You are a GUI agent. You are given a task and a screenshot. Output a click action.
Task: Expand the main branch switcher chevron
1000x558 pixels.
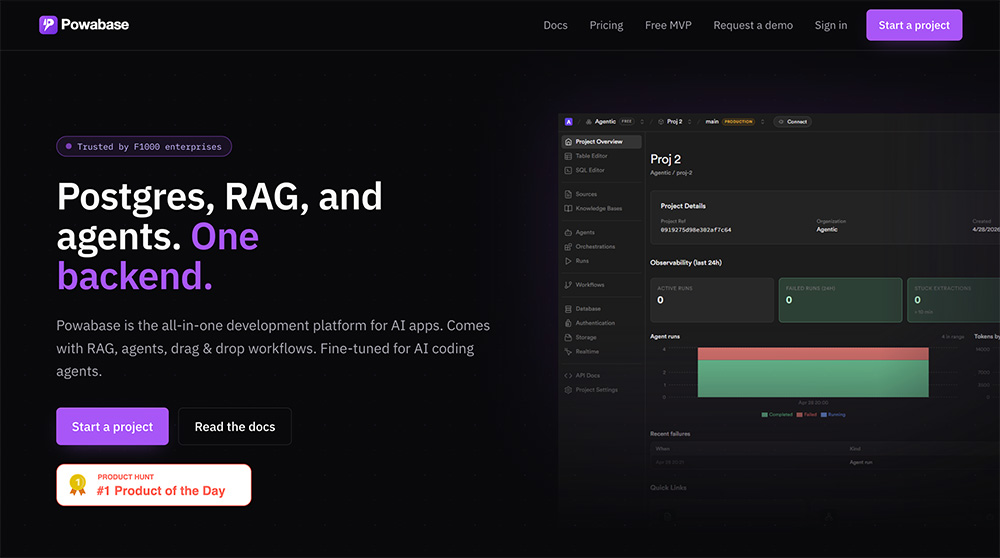pos(762,122)
